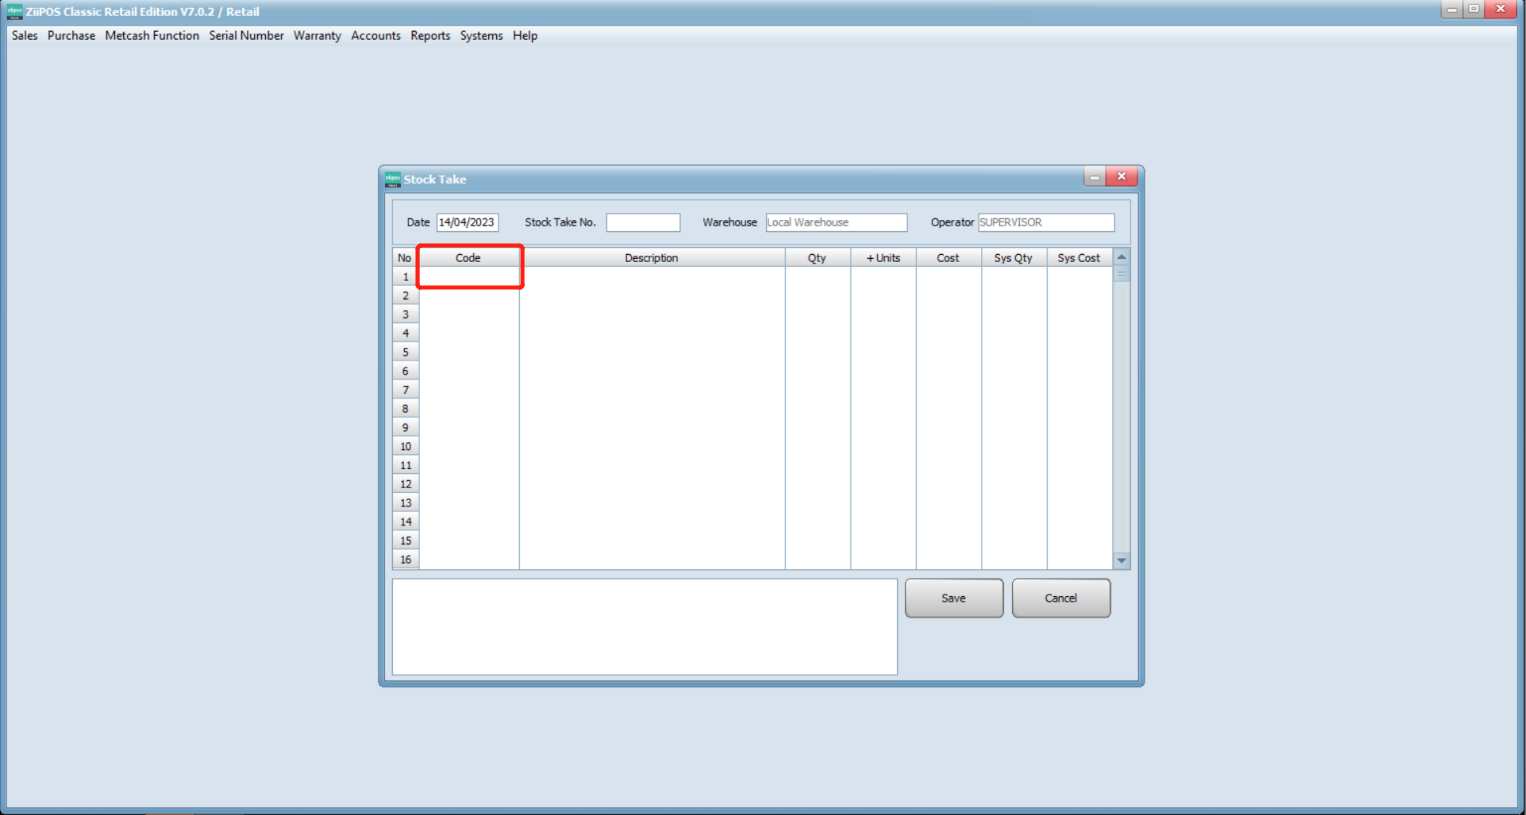Open the Metcash Function menu
This screenshot has width=1526, height=815.
151,35
